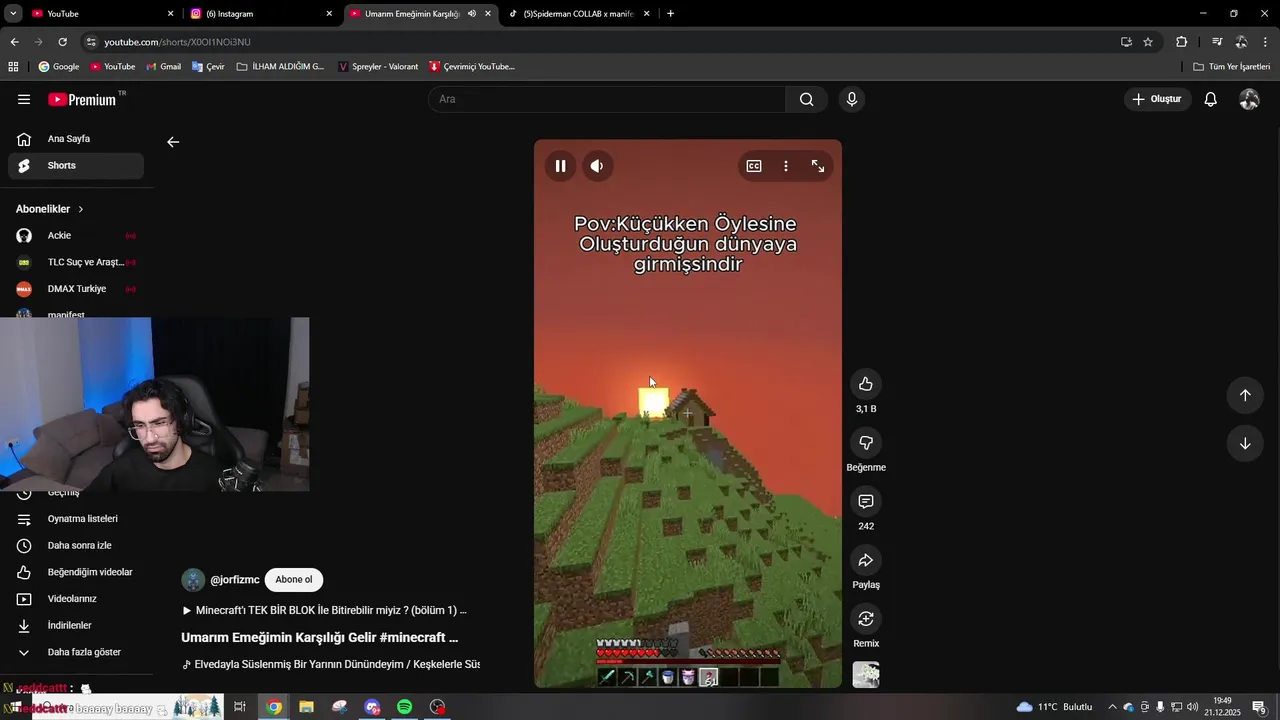The image size is (1280, 720).
Task: Open the Spreyler - Valorant bookmark
Action: click(378, 67)
